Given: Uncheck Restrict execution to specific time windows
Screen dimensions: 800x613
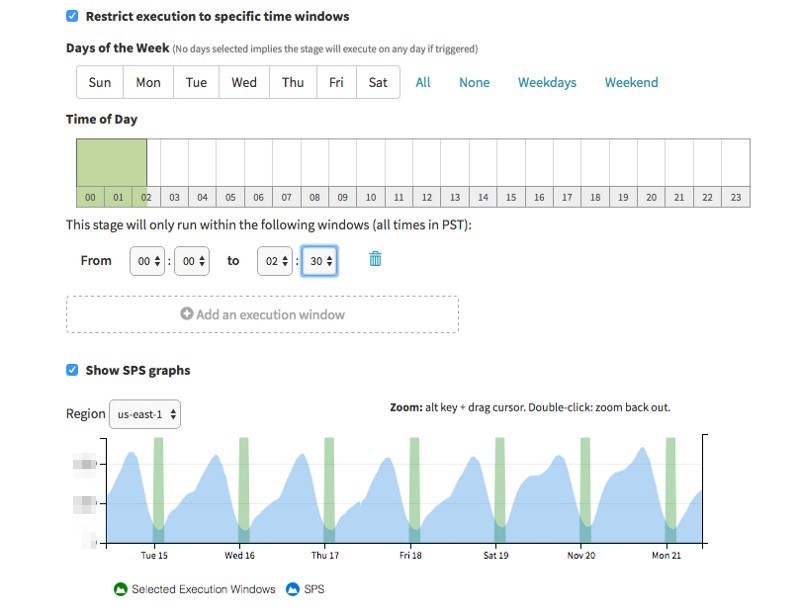Looking at the screenshot, I should 72,17.
